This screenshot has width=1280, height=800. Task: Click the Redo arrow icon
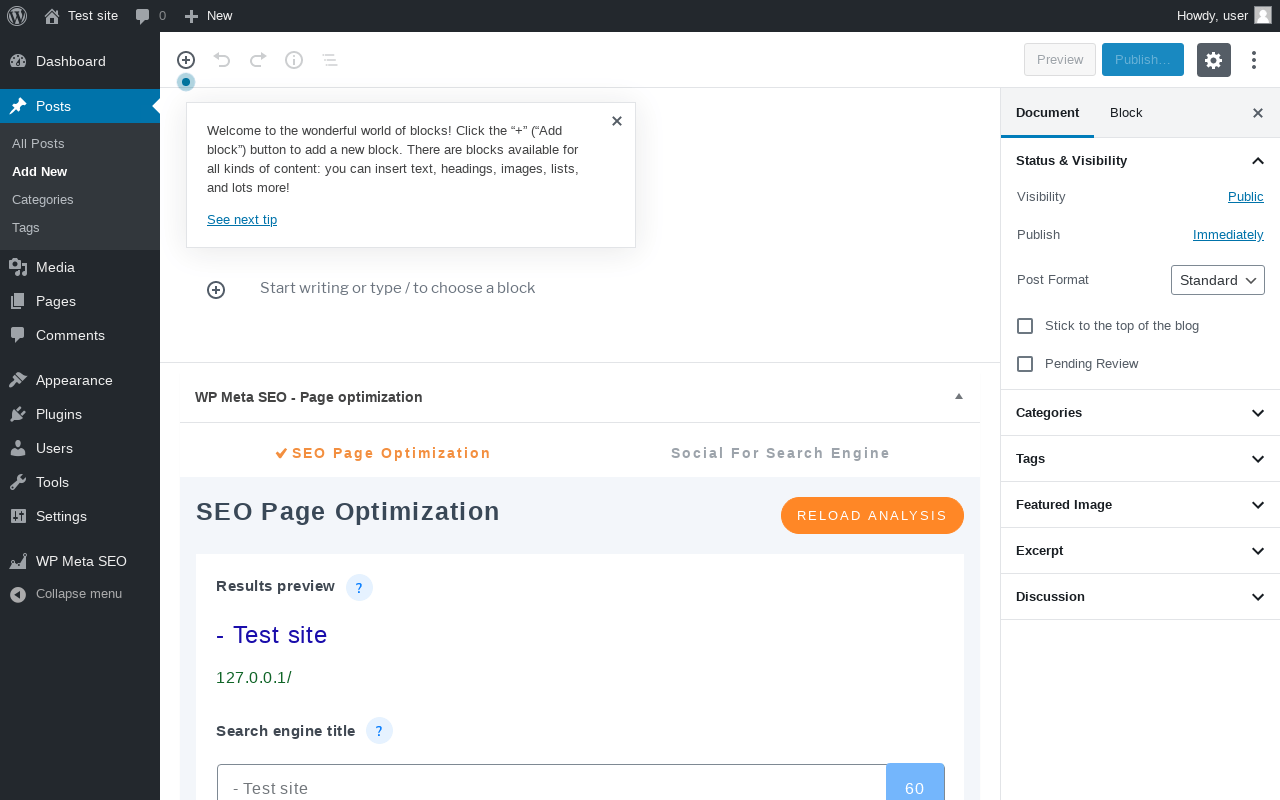258,60
